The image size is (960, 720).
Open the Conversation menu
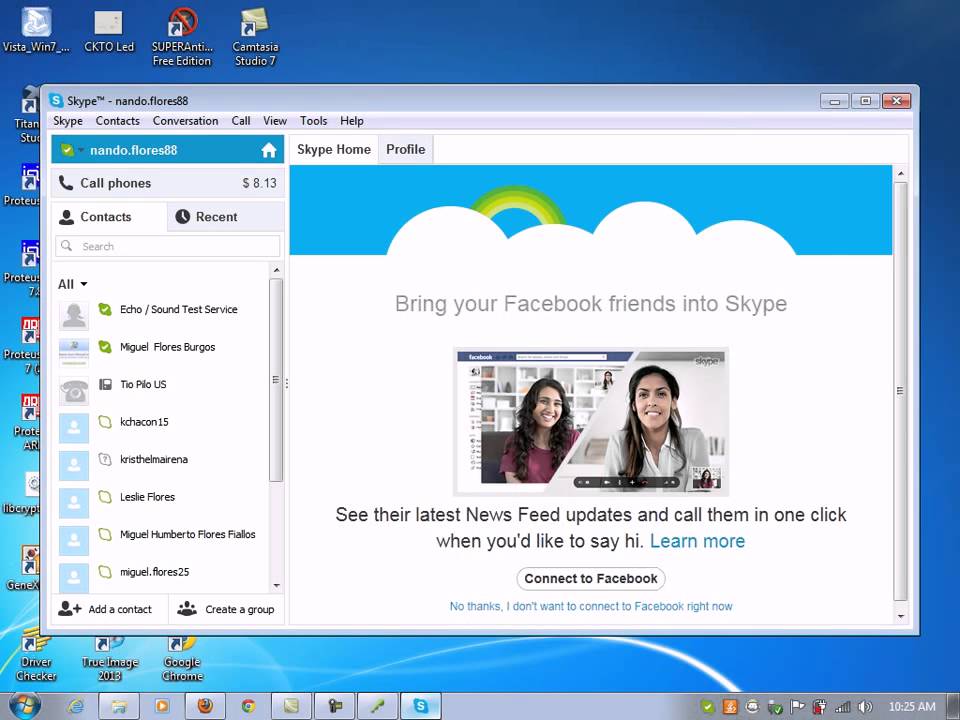[186, 121]
